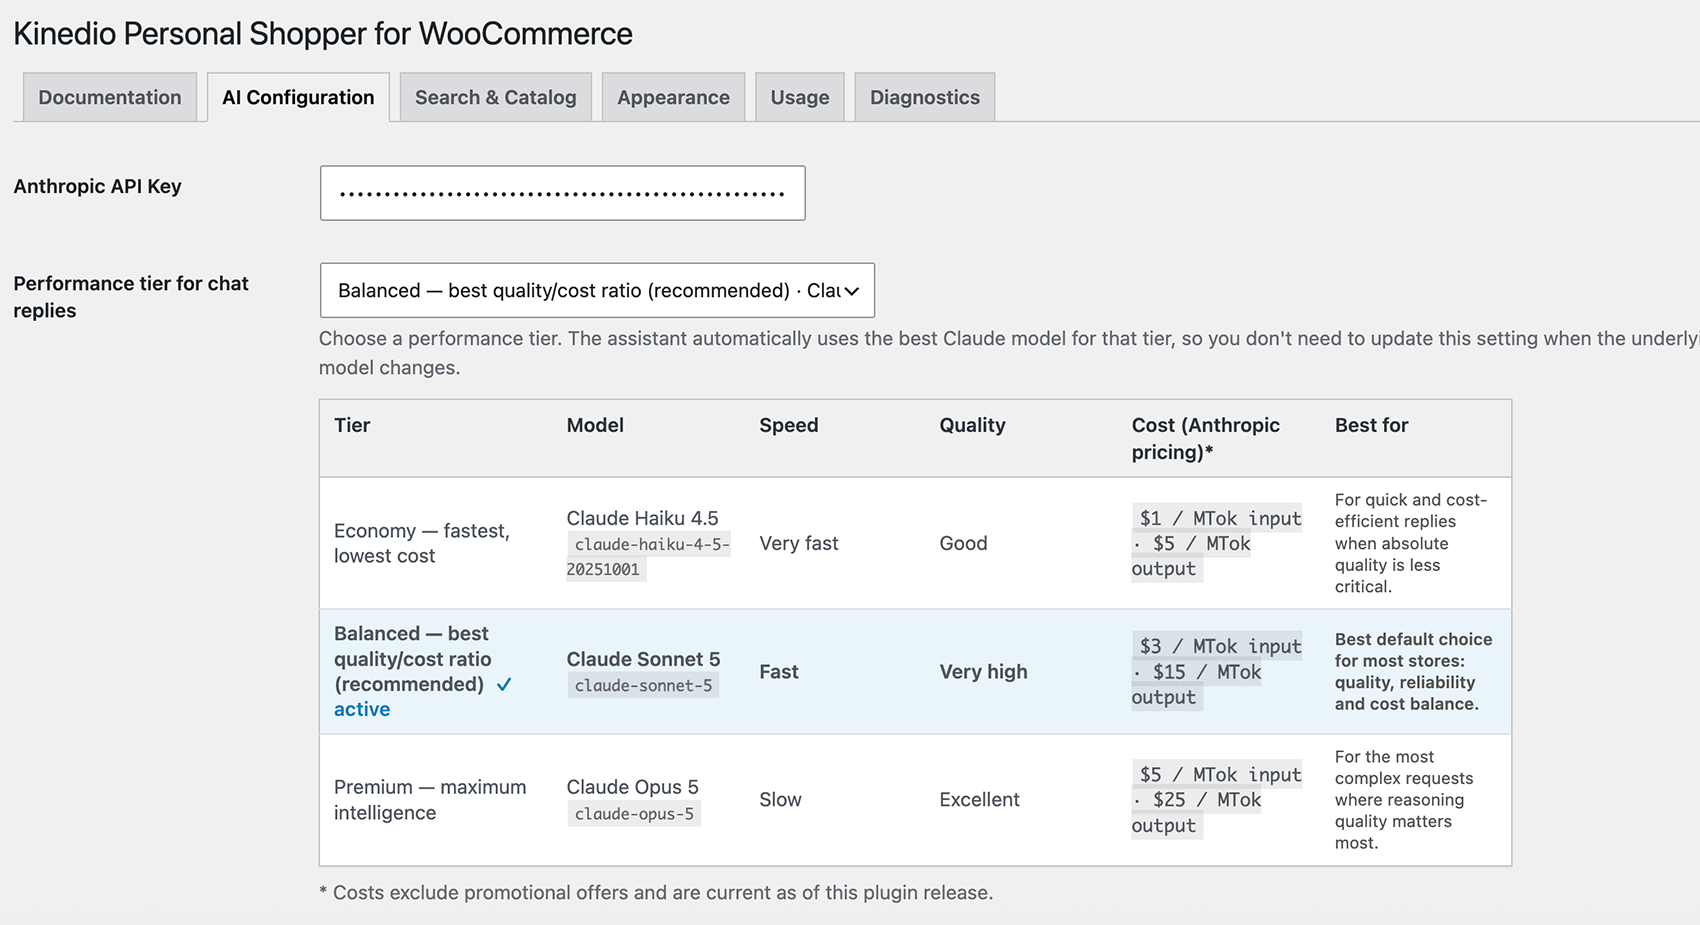
Task: Click the Speed column header
Action: 789,425
